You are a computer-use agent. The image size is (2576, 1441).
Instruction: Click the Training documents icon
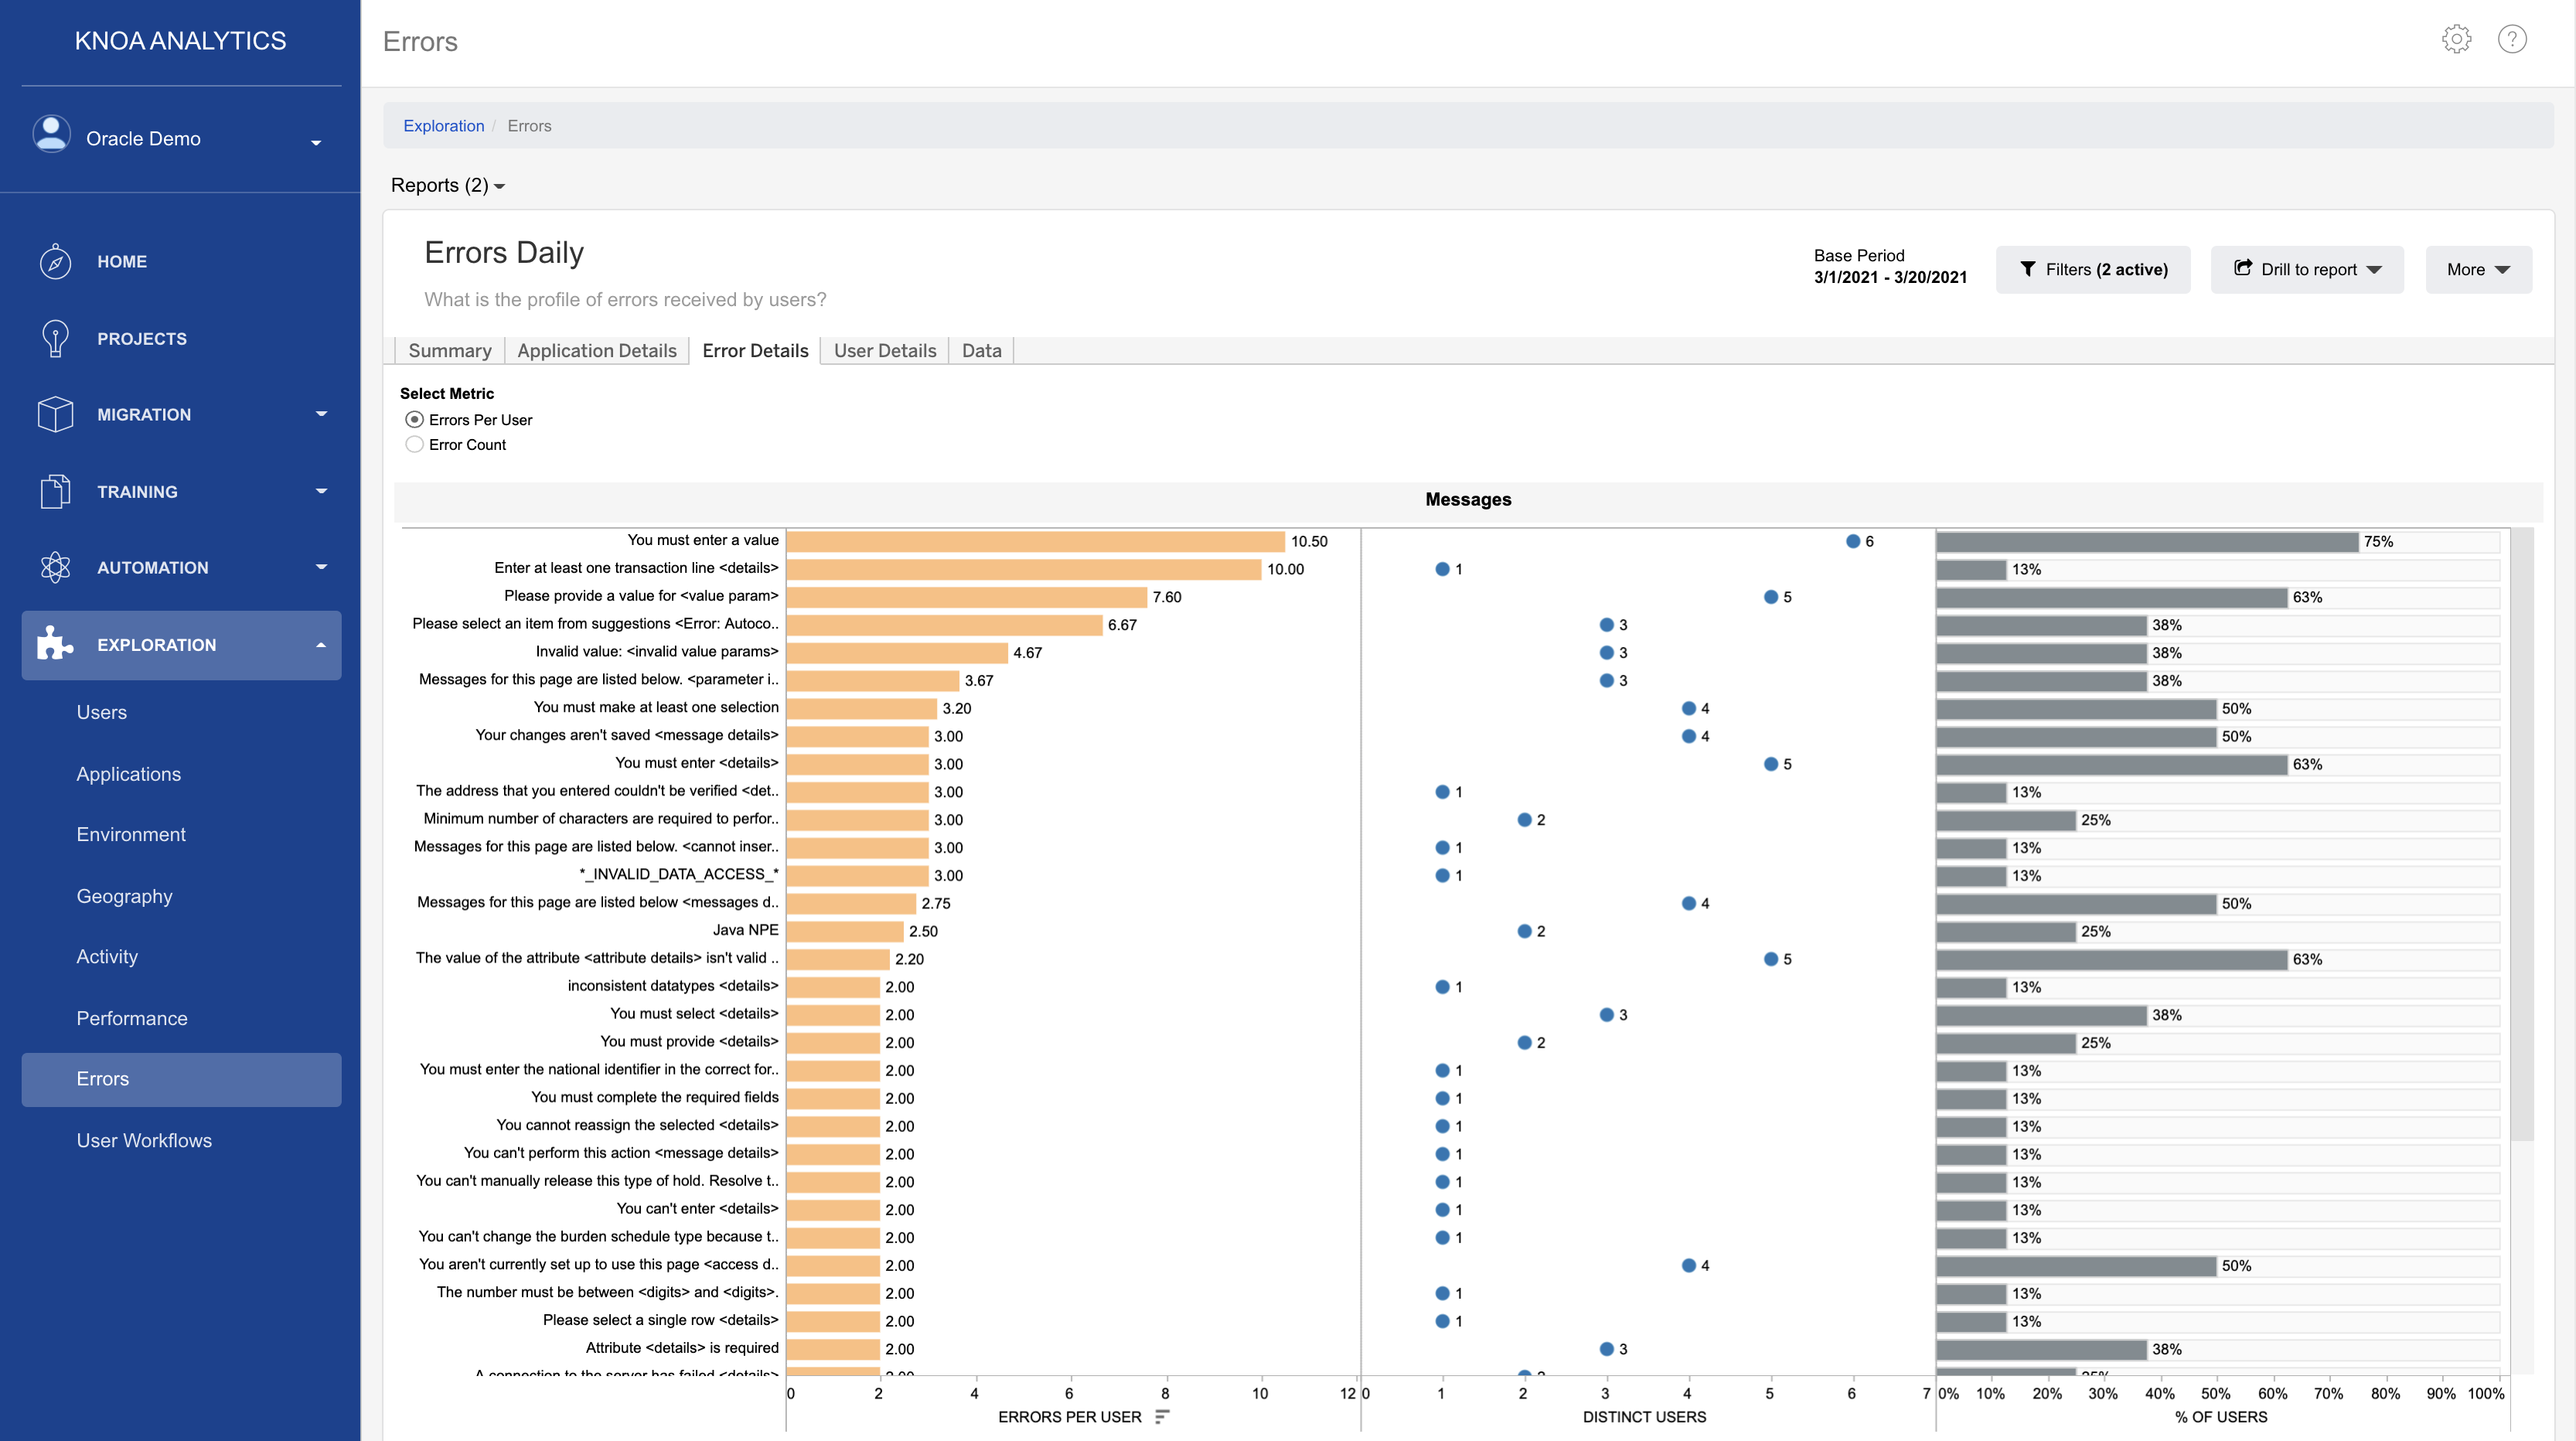[x=55, y=491]
